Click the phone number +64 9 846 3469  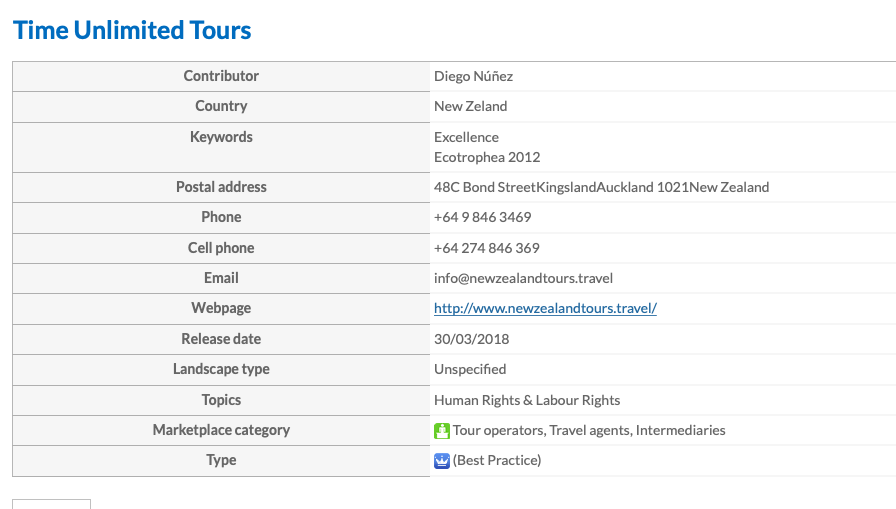point(483,217)
